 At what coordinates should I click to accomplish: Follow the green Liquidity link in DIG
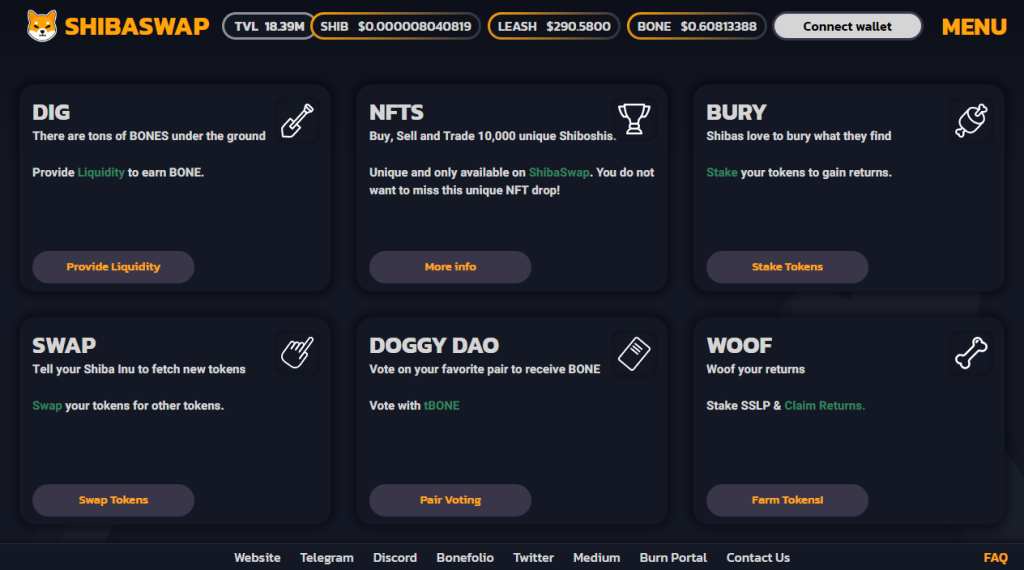point(101,172)
